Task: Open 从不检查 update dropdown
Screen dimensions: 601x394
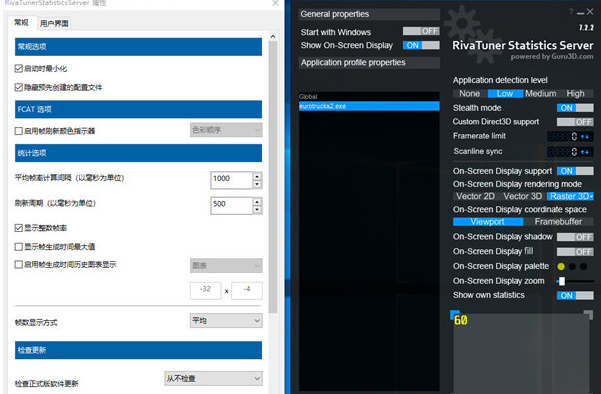Action: [213, 378]
